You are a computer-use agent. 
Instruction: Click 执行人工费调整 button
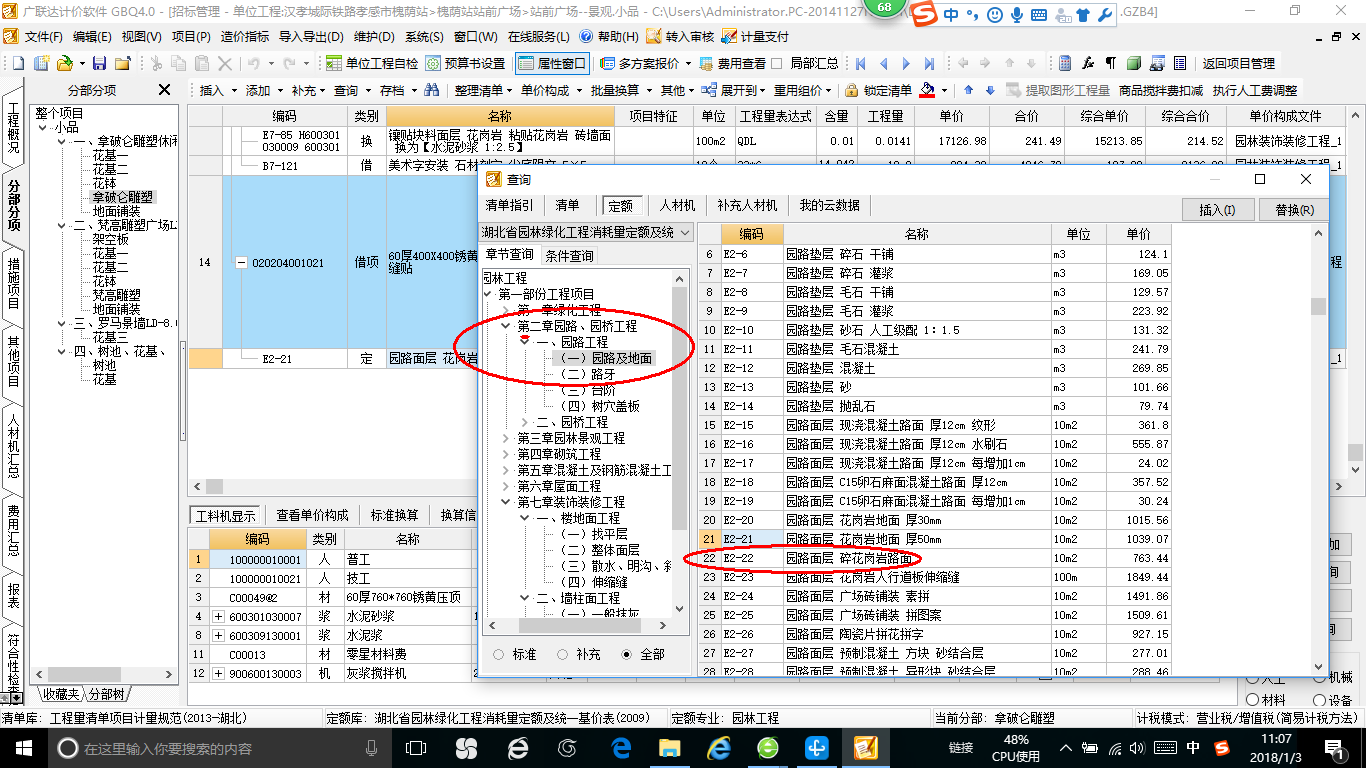click(x=1255, y=90)
